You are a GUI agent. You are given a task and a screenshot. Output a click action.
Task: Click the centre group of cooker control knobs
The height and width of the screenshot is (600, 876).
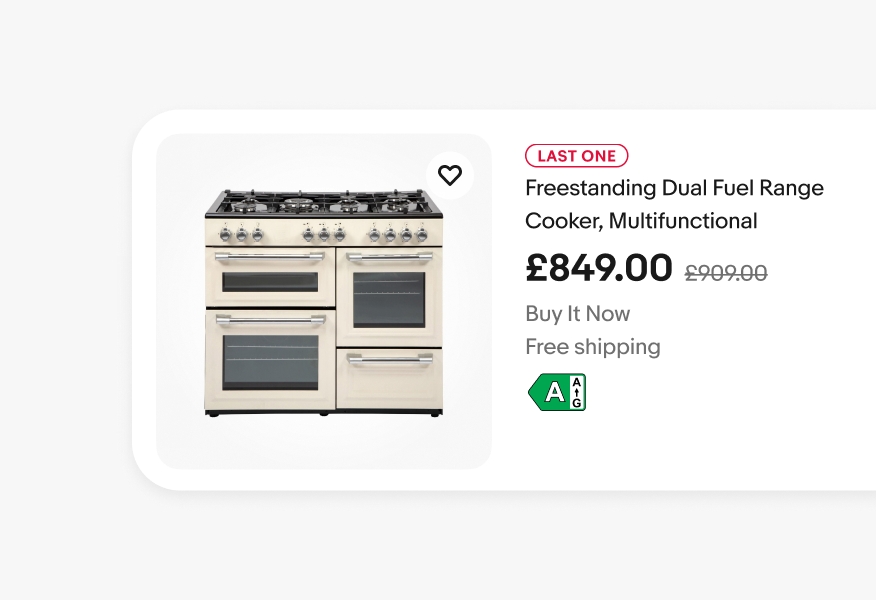[x=324, y=234]
